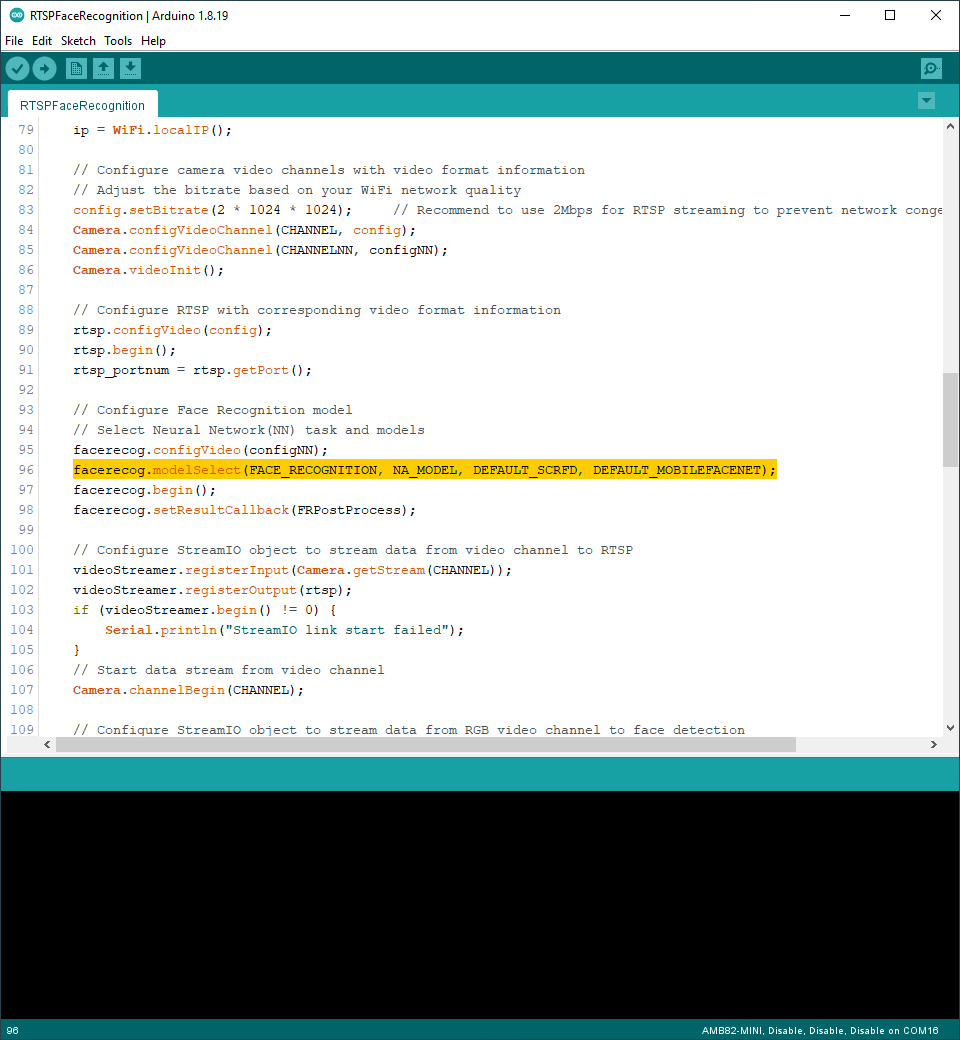This screenshot has height=1040, width=960.
Task: Select the RTSPFaceRecognition tab
Action: [x=82, y=105]
